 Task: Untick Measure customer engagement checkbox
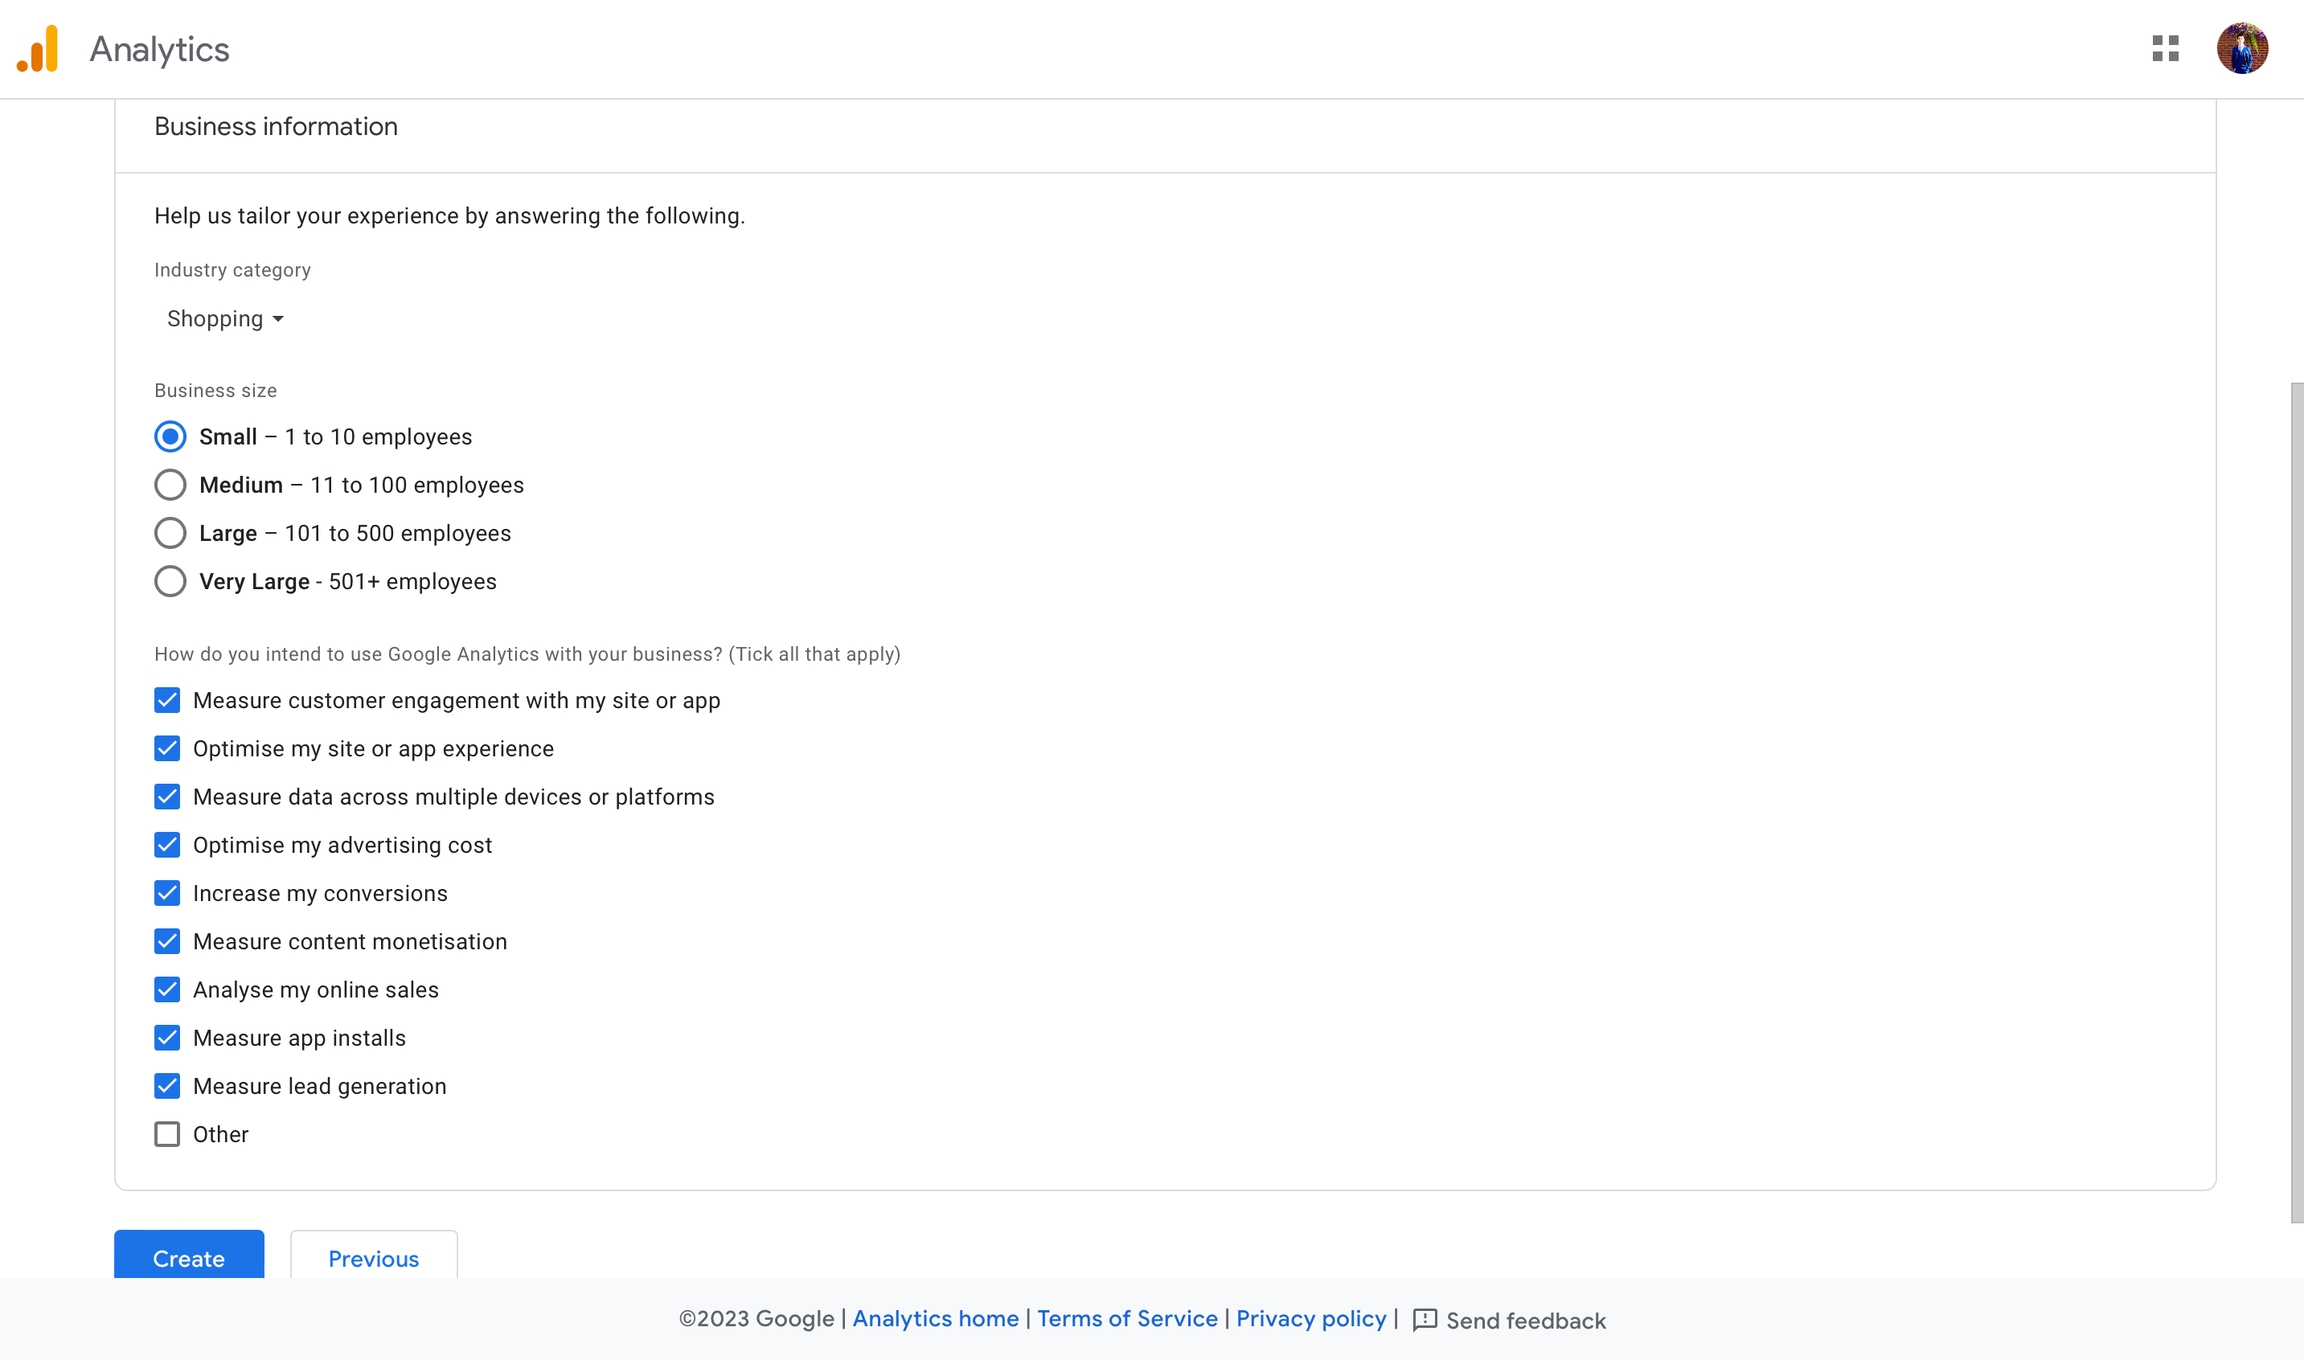(167, 700)
